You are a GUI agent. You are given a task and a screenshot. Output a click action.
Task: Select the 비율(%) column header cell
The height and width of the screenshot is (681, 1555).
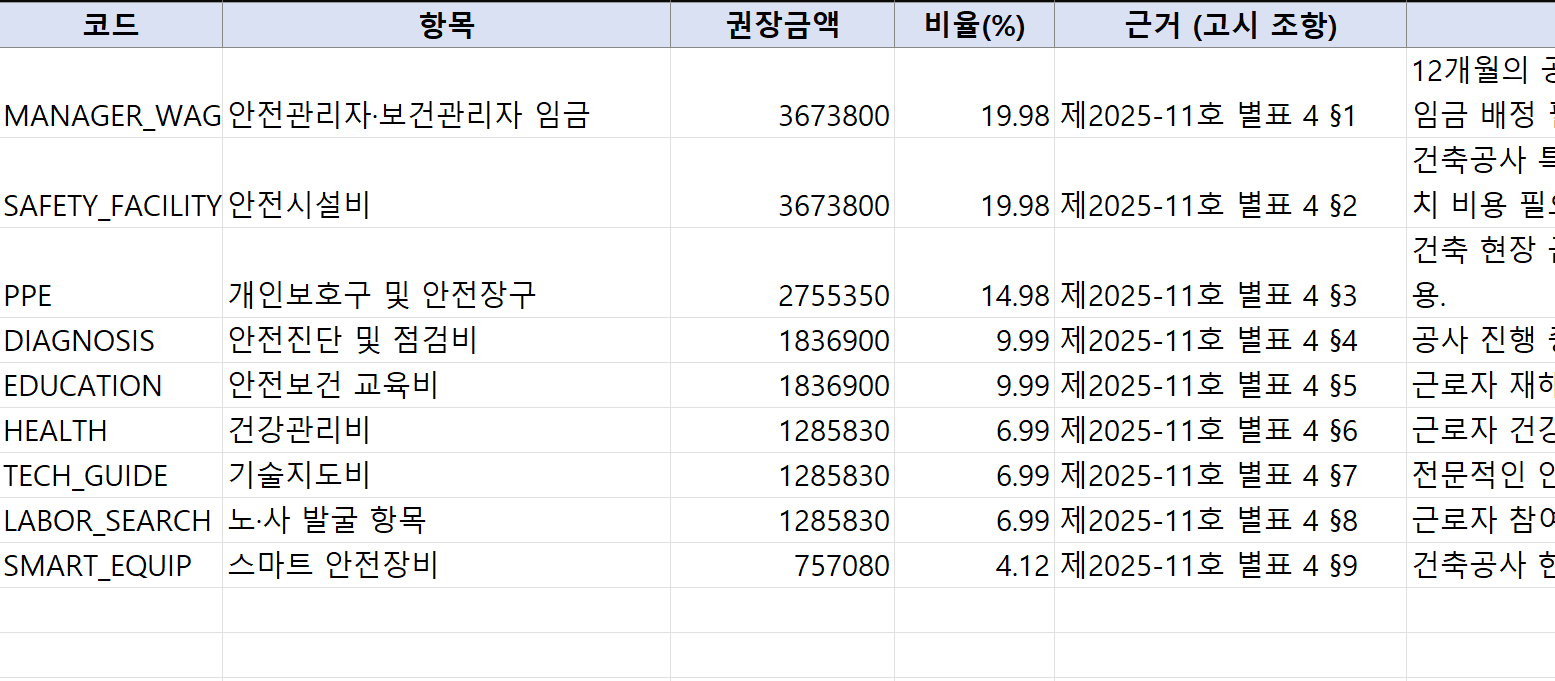[974, 25]
